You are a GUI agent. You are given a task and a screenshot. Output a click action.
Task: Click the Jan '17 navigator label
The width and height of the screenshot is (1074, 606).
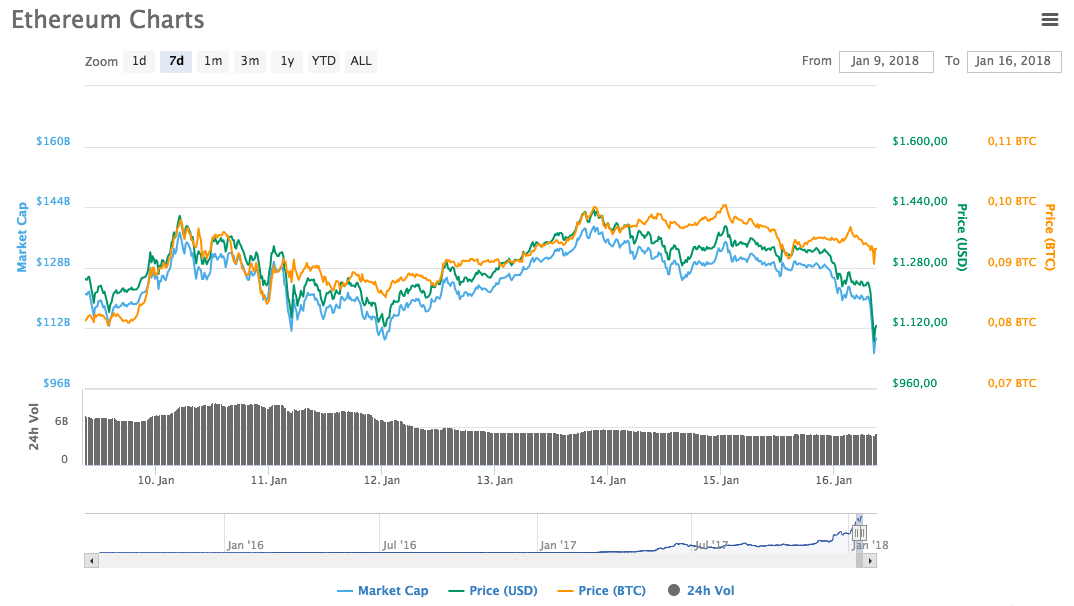558,545
